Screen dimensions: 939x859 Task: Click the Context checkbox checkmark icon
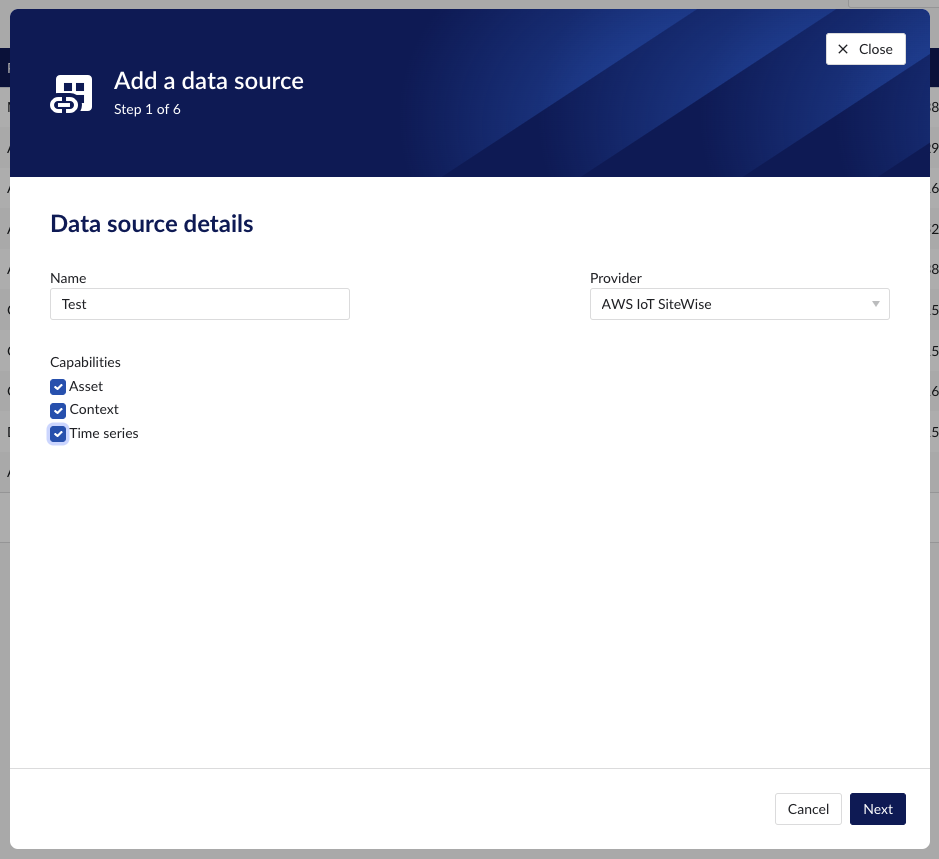(58, 411)
